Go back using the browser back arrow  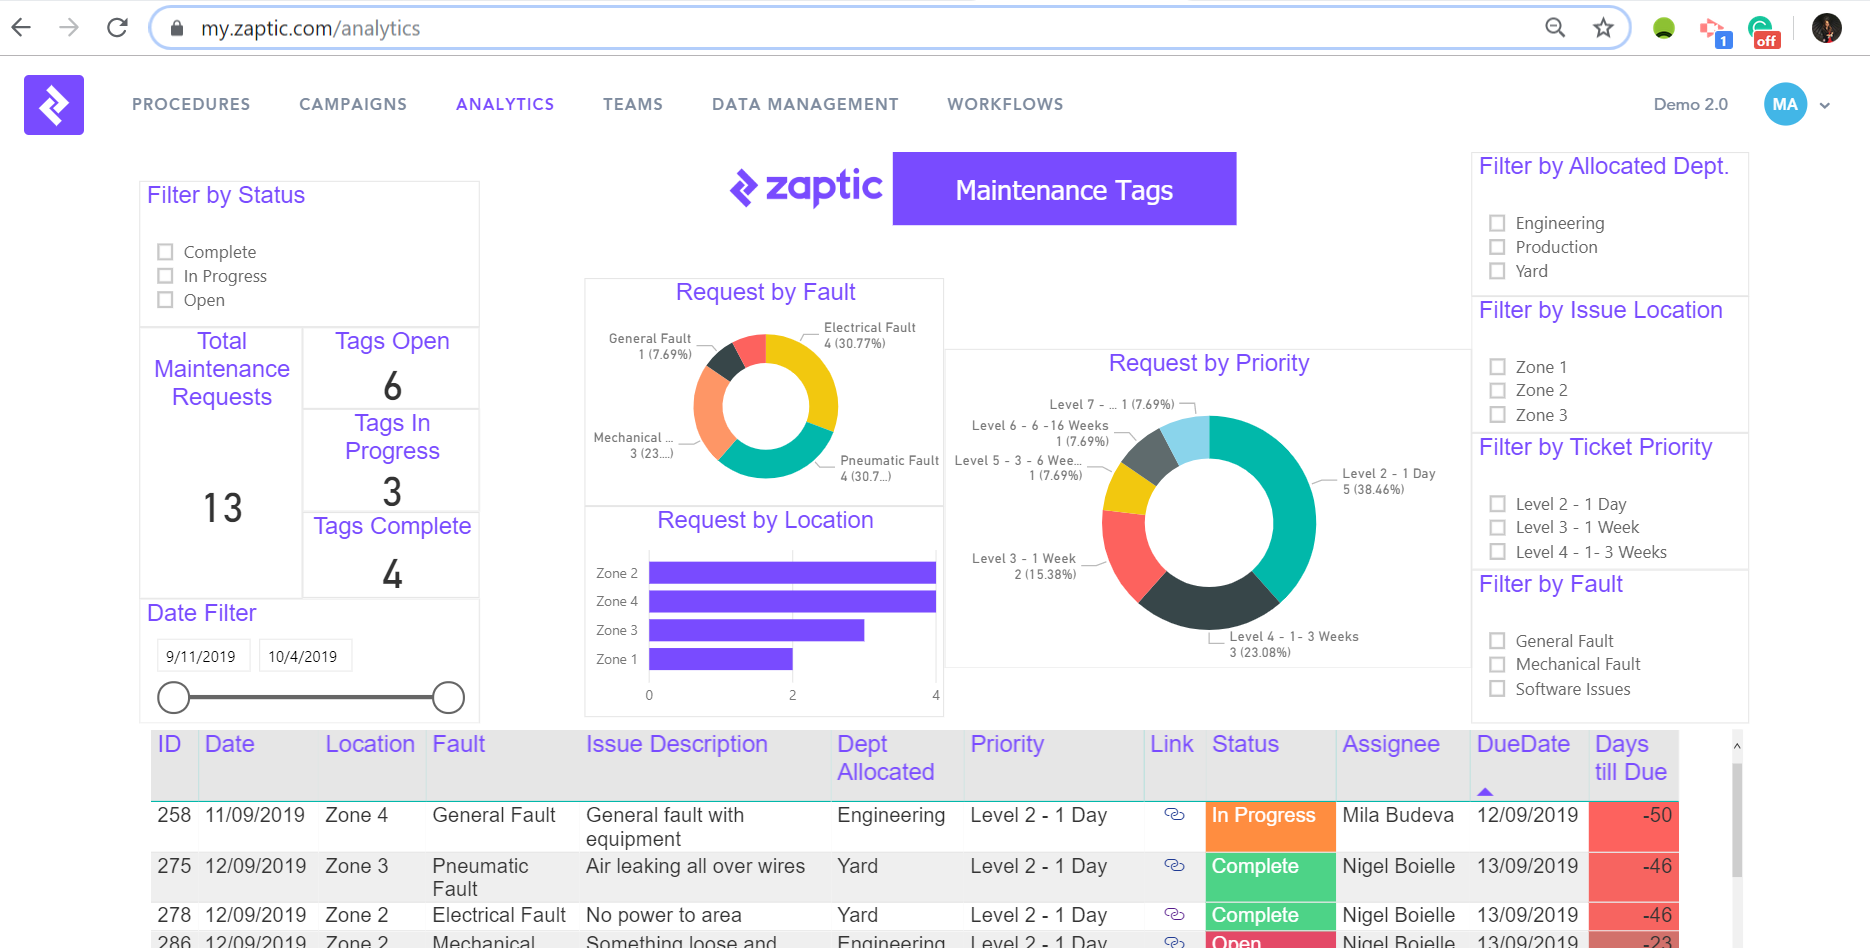(x=22, y=28)
